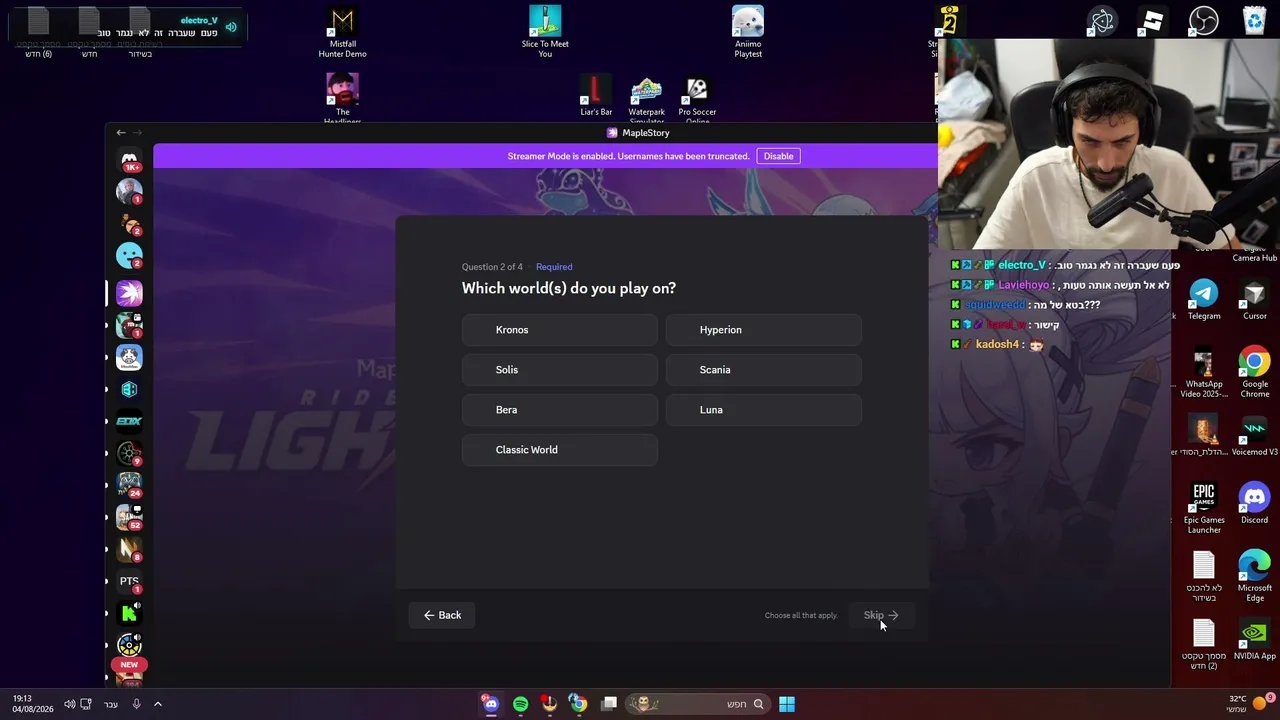The height and width of the screenshot is (720, 1280).
Task: Open Voicemod V3 desktop shortcut
Action: [1255, 436]
